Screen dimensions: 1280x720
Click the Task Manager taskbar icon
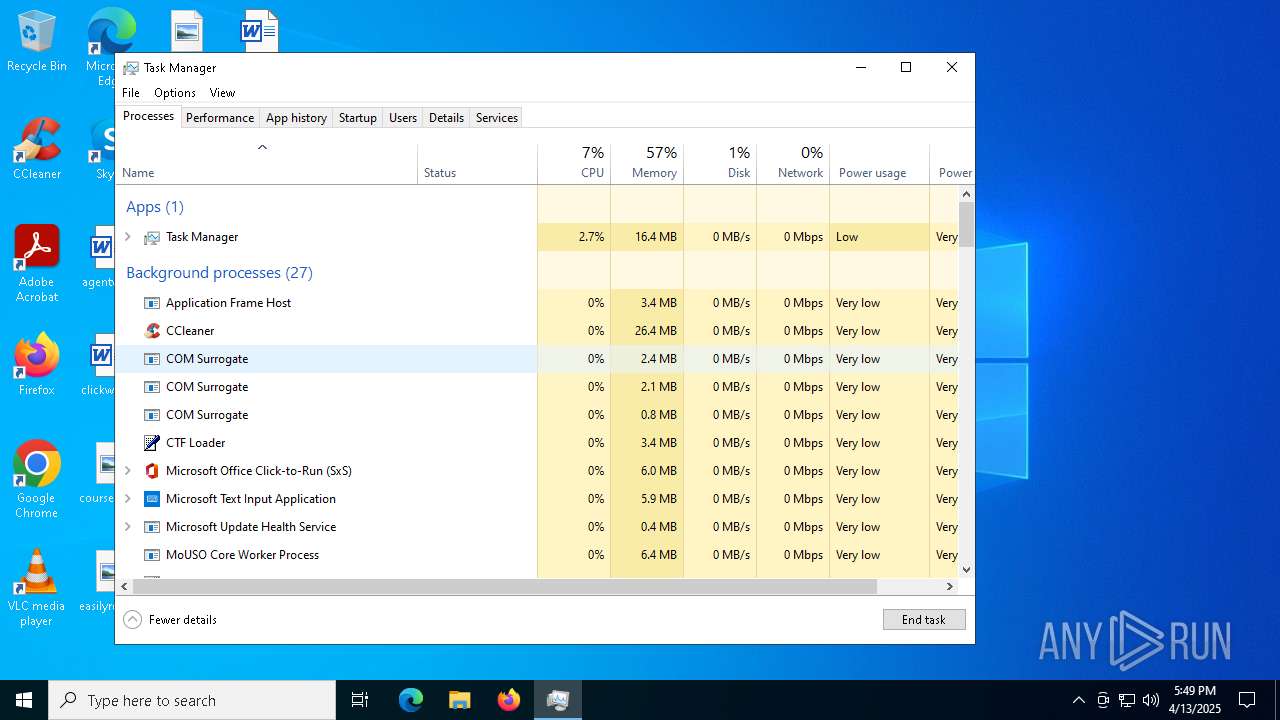[x=558, y=700]
